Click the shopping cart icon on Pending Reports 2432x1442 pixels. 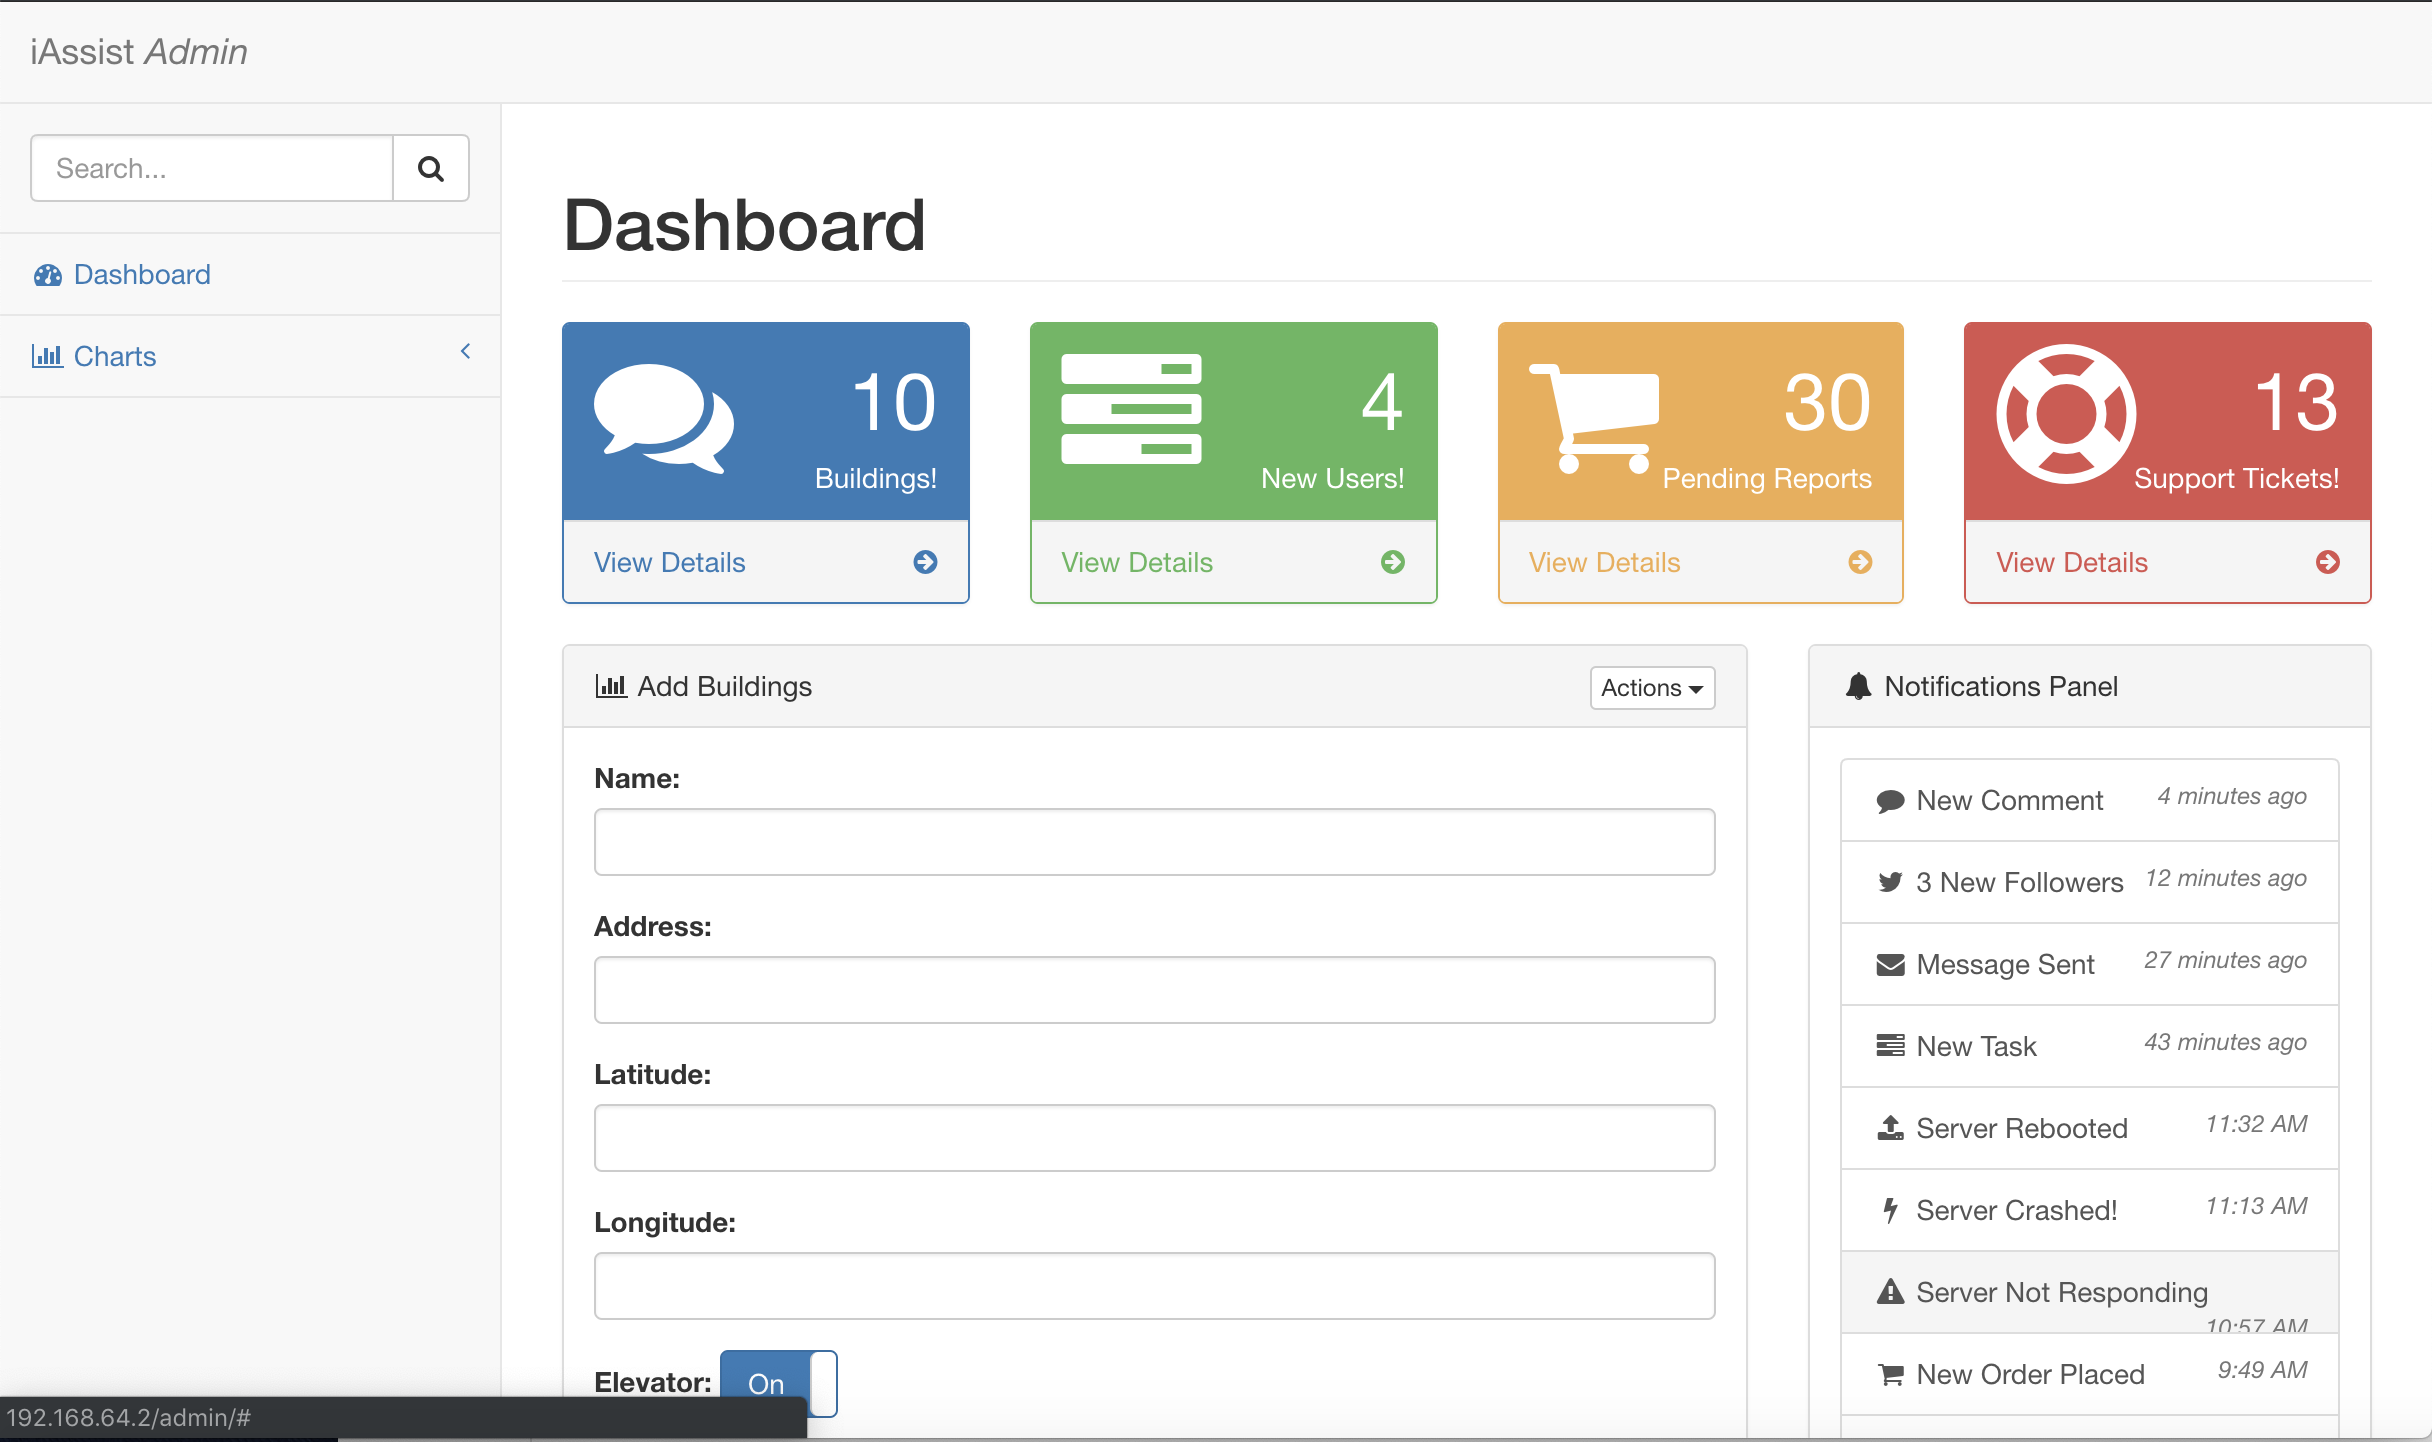(x=1594, y=418)
